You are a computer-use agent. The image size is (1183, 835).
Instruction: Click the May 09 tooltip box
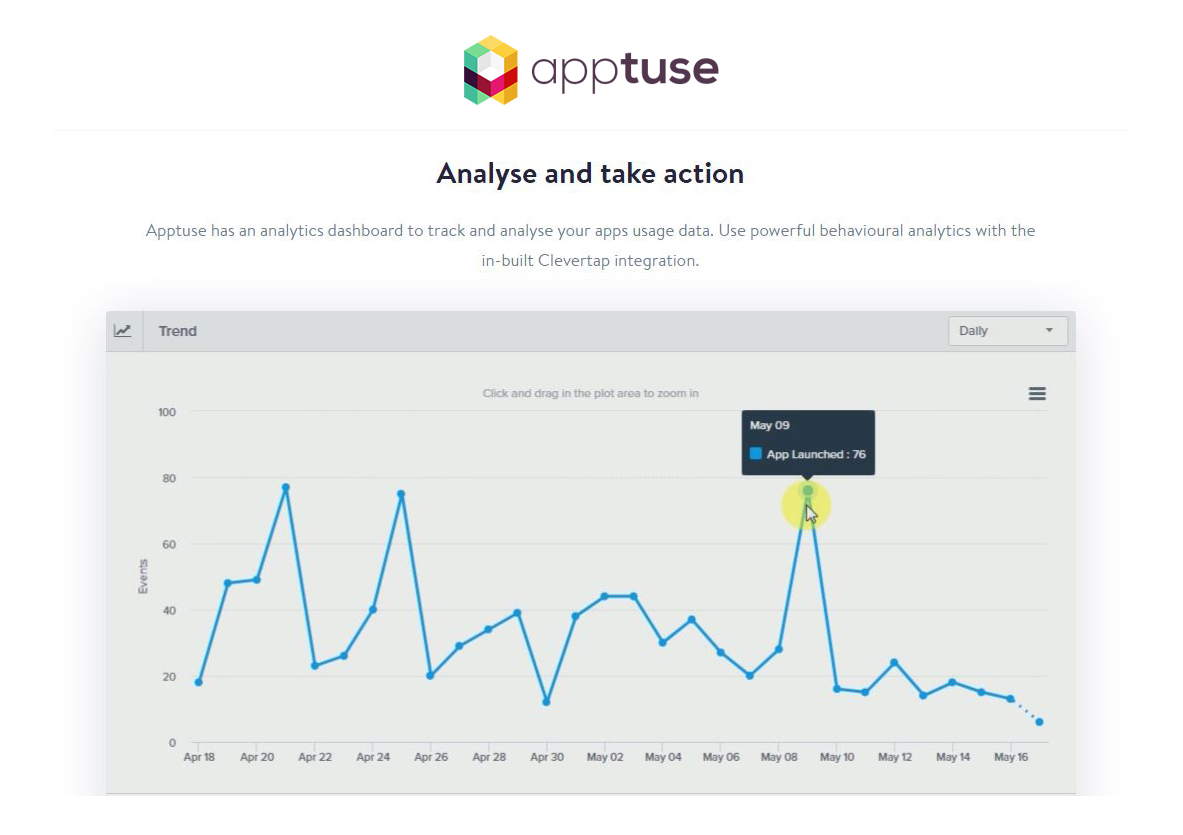point(808,442)
